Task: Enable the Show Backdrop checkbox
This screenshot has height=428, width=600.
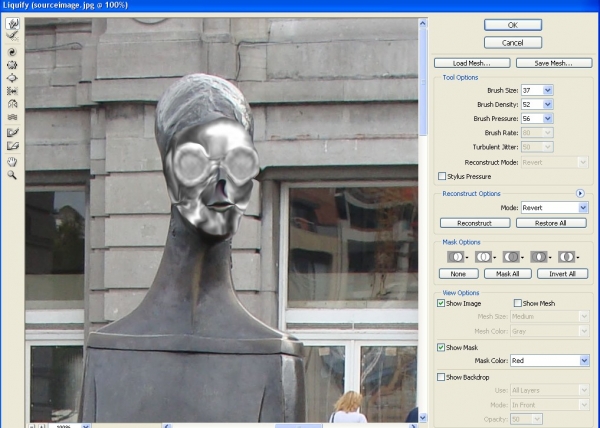Action: click(x=441, y=377)
